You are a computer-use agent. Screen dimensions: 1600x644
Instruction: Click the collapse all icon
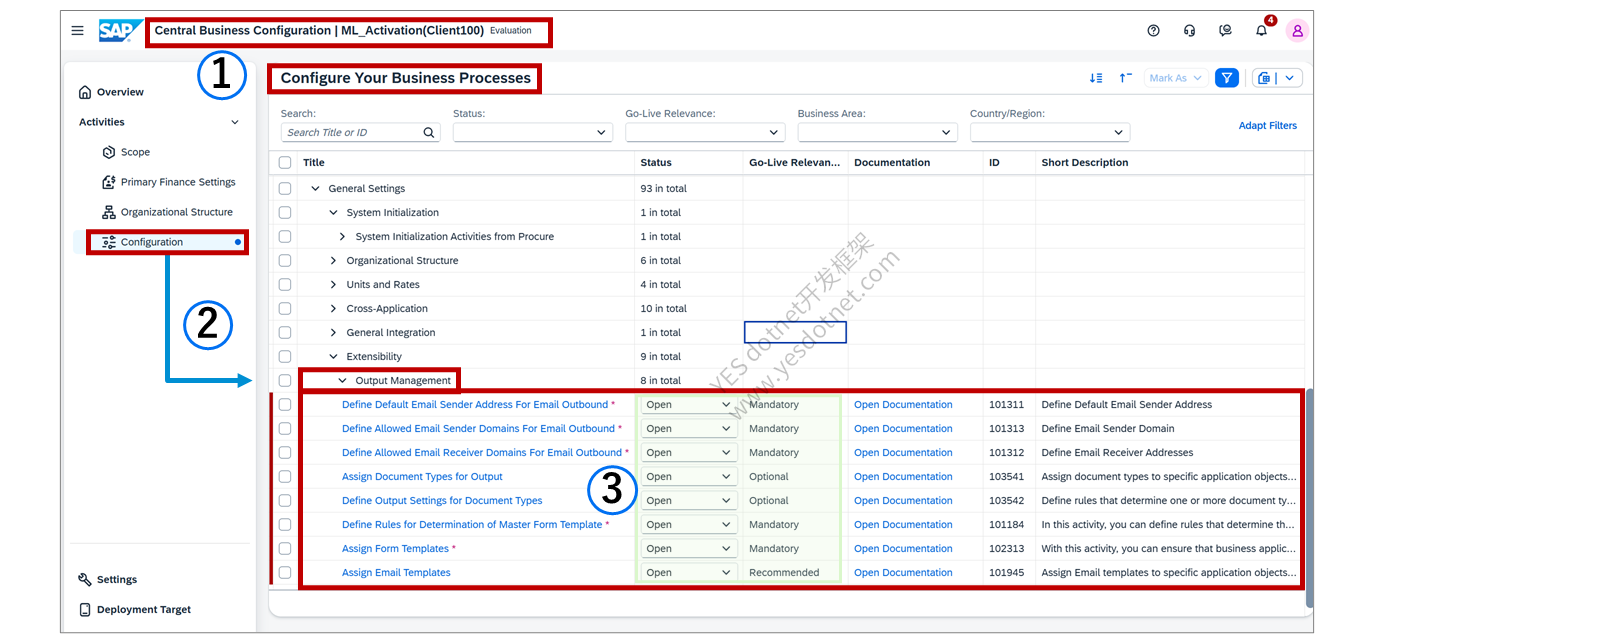pyautogui.click(x=1125, y=78)
